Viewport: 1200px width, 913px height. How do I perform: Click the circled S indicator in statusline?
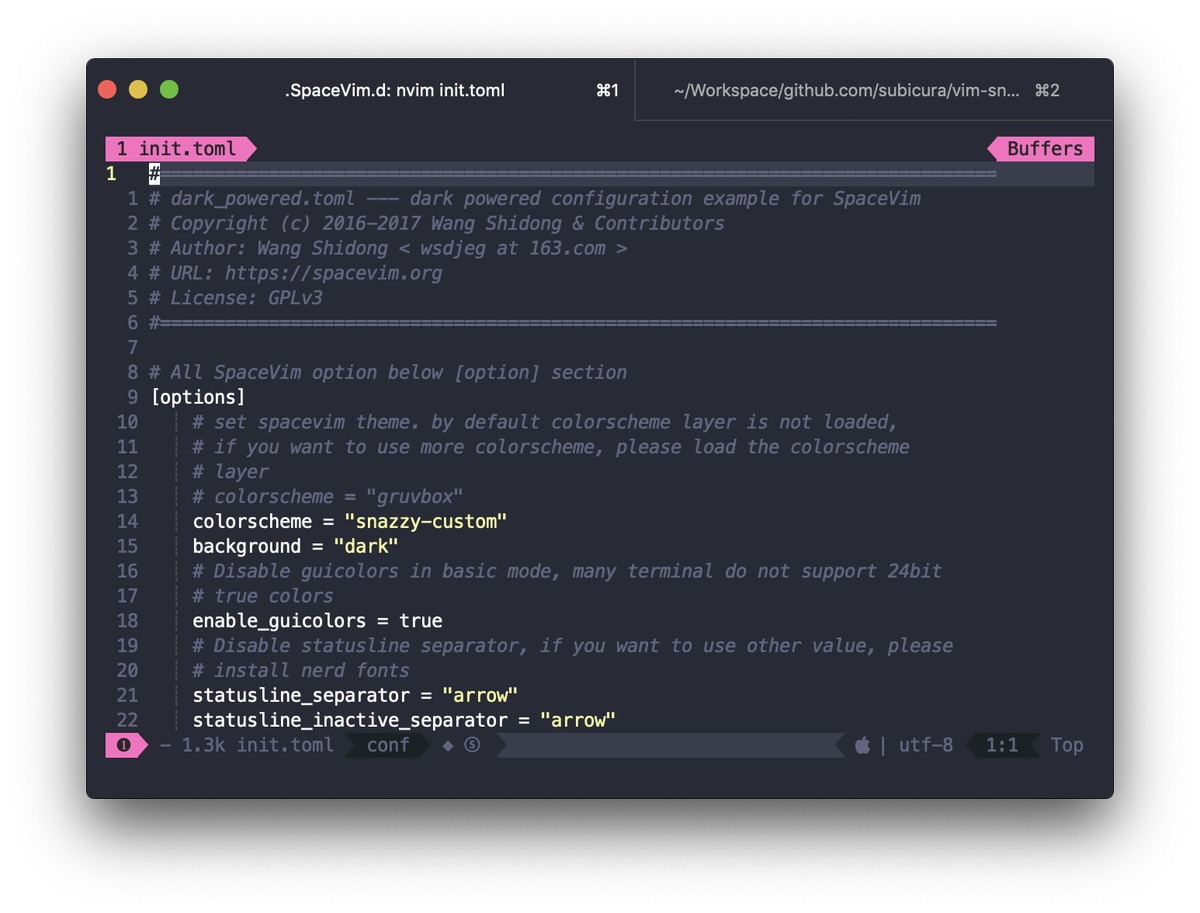click(472, 745)
